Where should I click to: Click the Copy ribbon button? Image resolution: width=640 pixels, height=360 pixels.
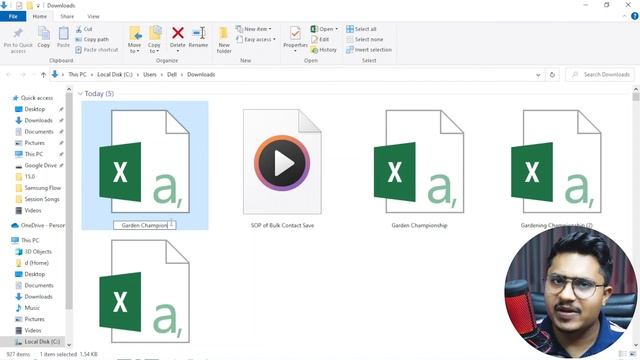point(44,37)
